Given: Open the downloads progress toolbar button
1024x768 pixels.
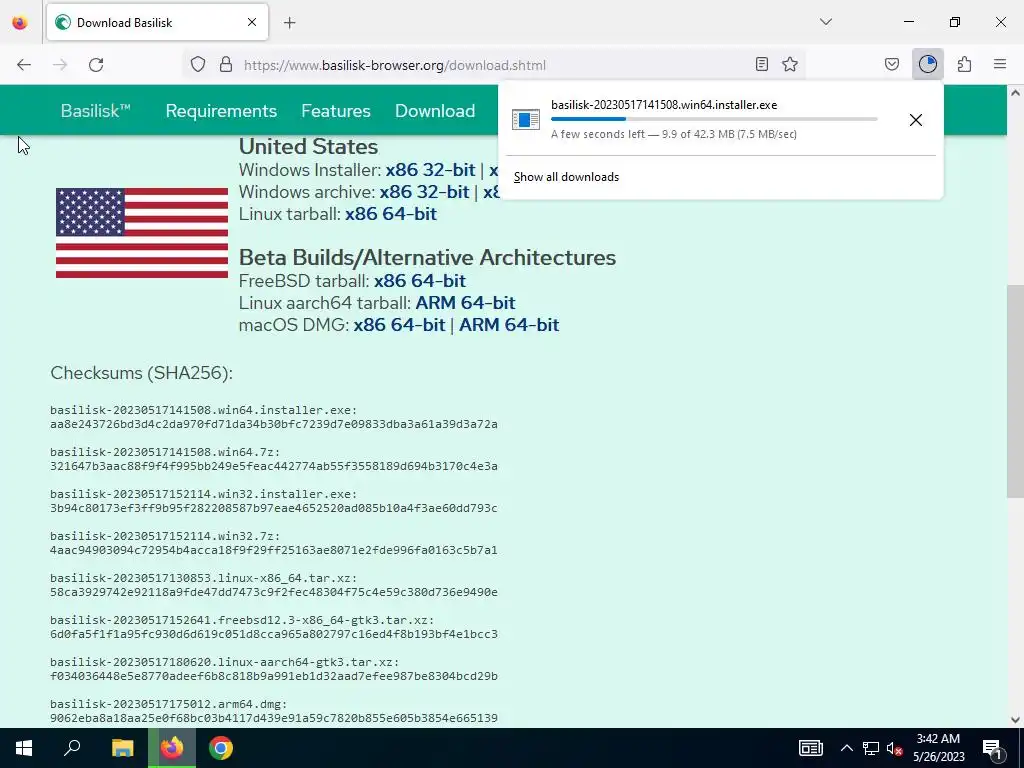Looking at the screenshot, I should pos(927,64).
